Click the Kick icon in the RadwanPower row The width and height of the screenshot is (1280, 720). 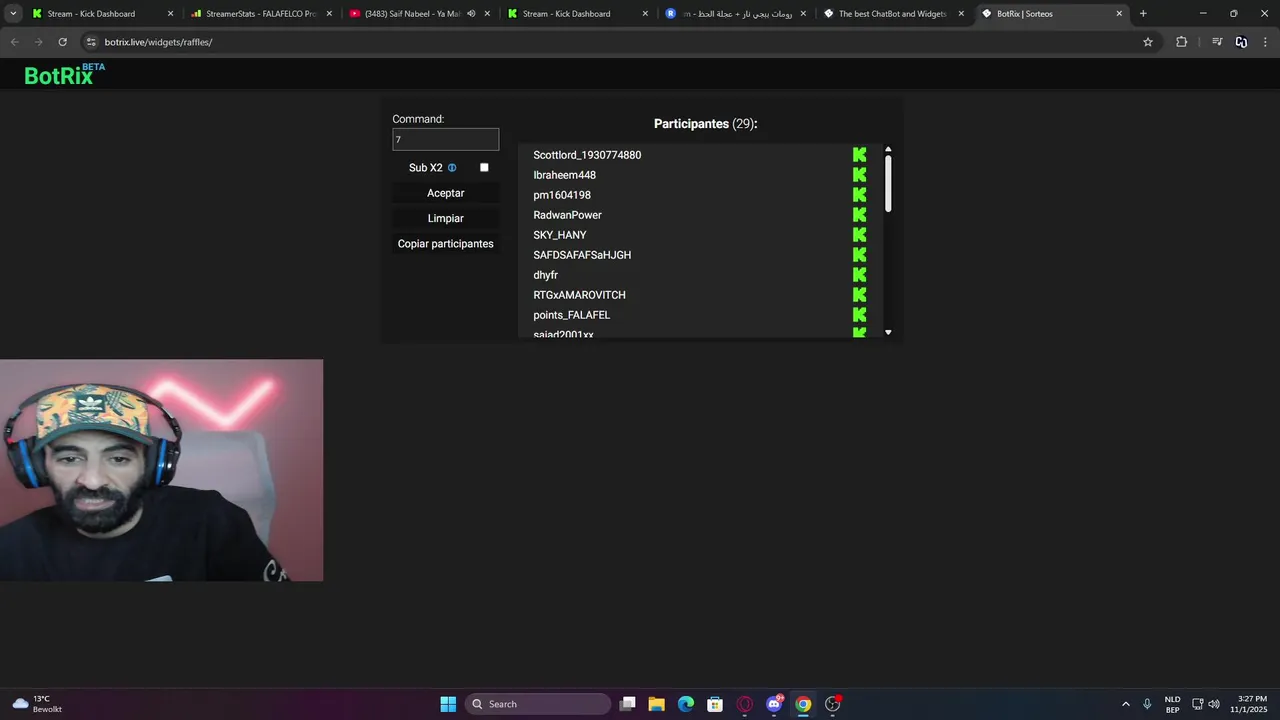859,215
